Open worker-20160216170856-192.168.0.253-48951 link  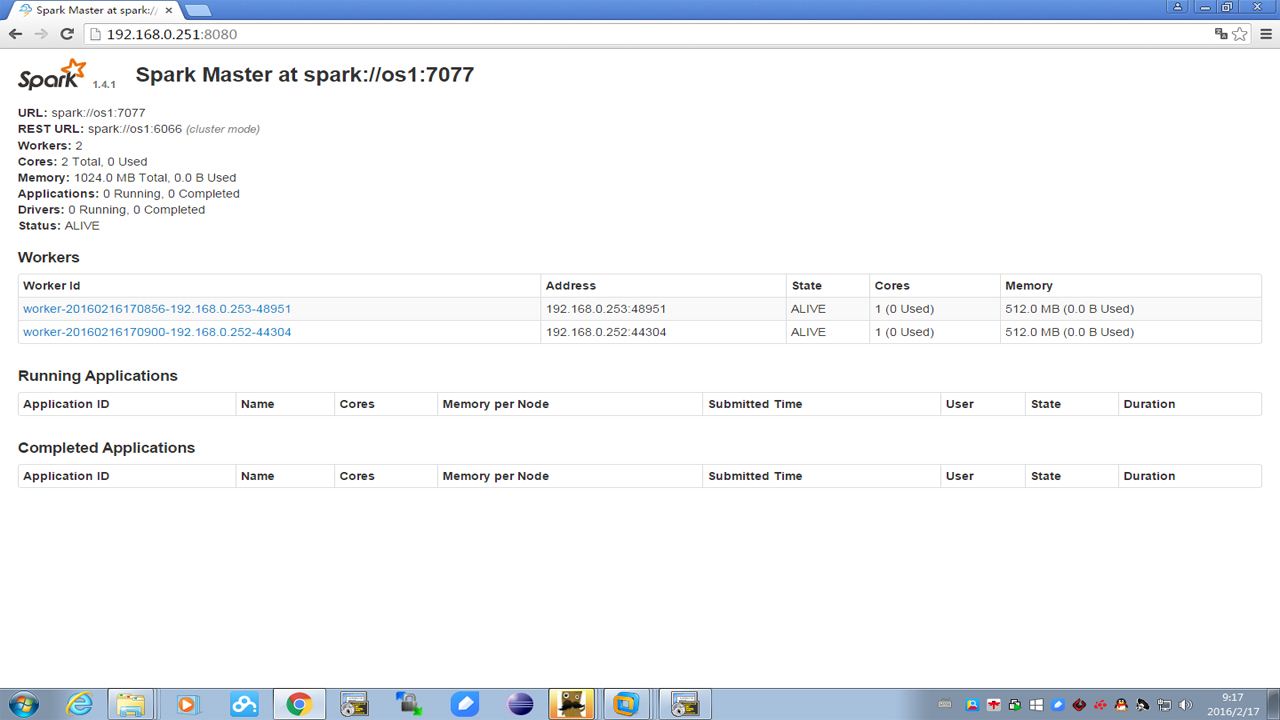[x=157, y=309]
